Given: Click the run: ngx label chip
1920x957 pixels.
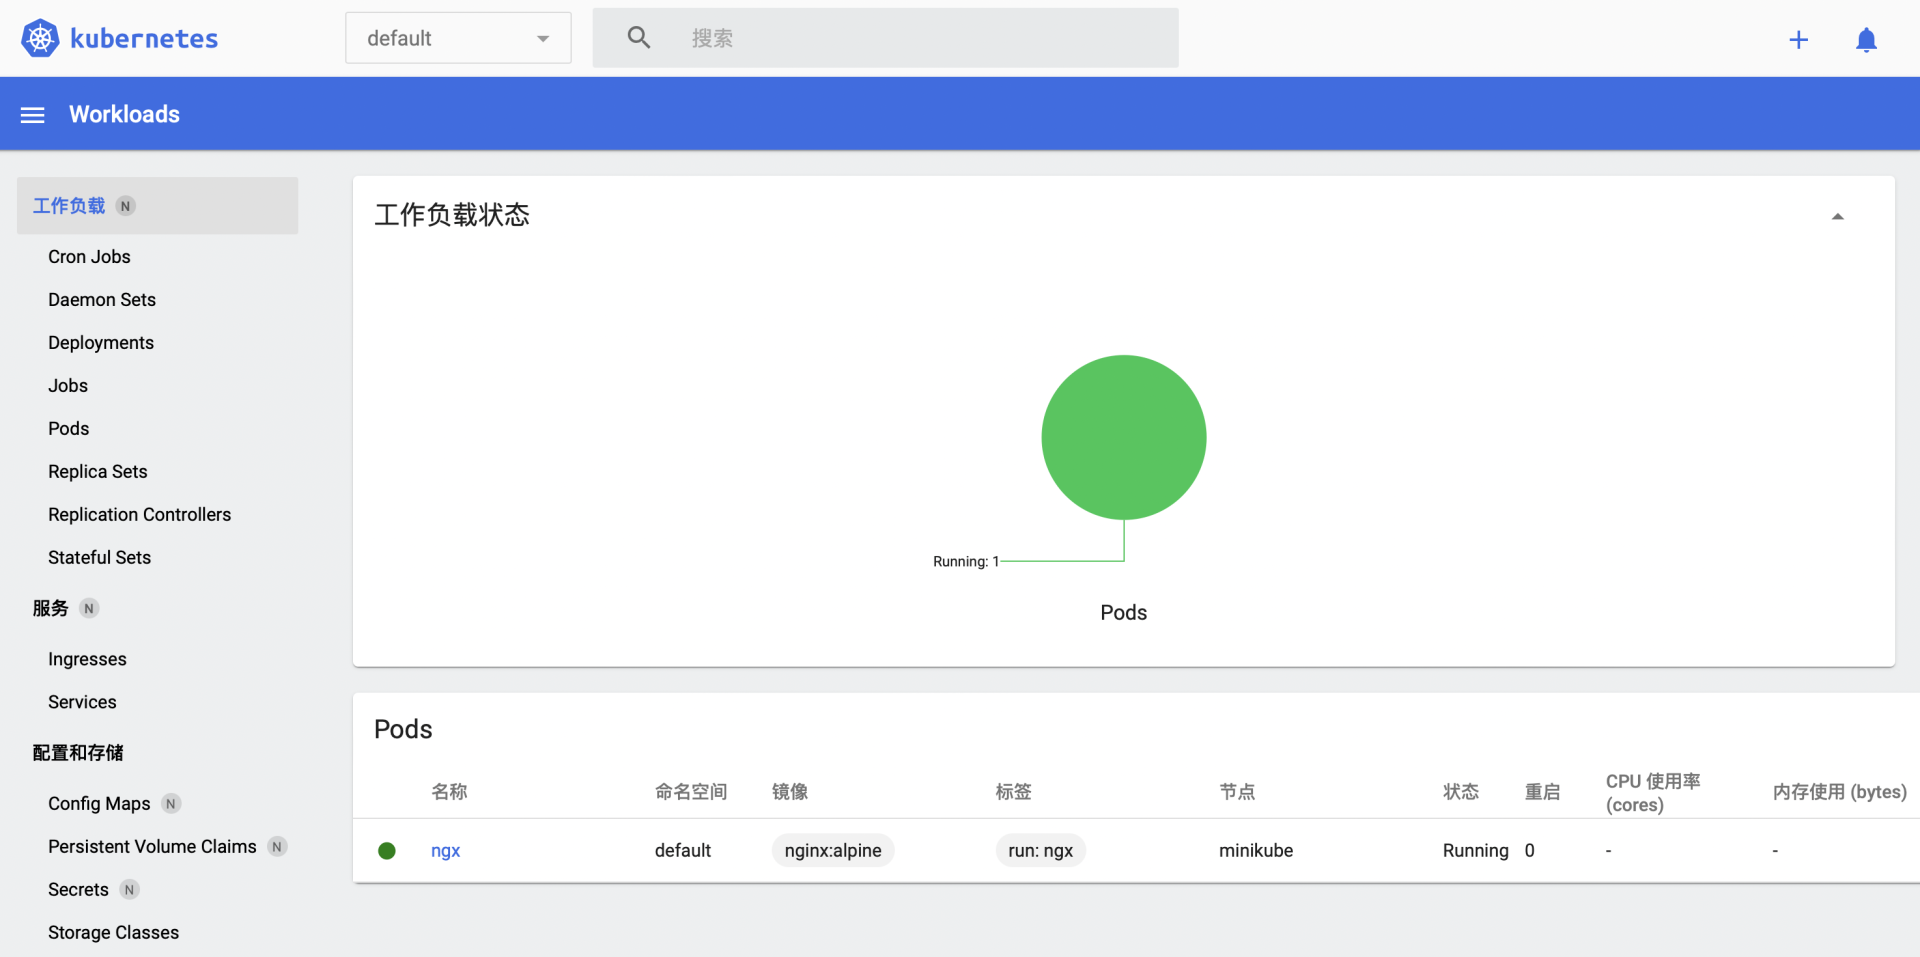Looking at the screenshot, I should [x=1040, y=850].
